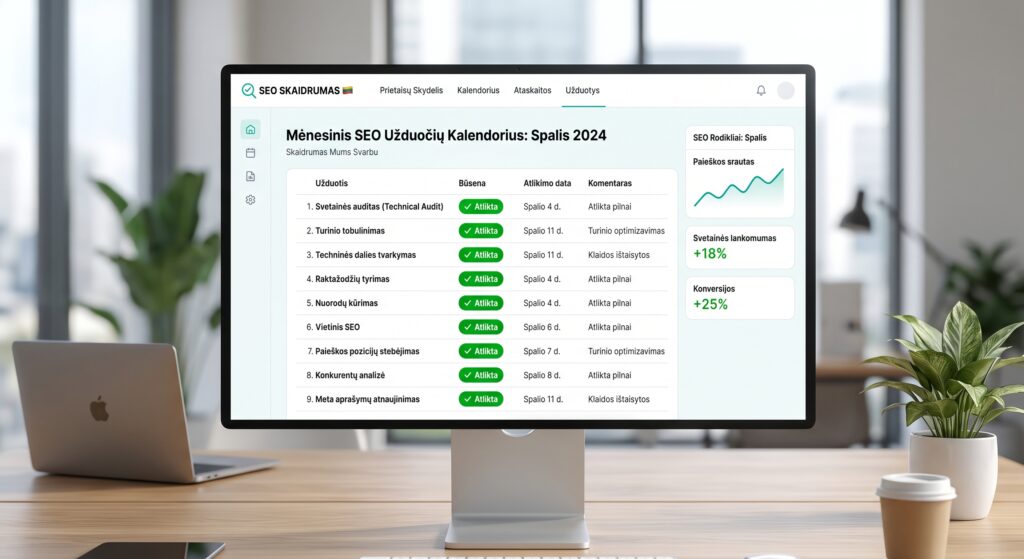Select task Techninės dalies tvarkymas
Image resolution: width=1024 pixels, height=559 pixels.
(x=365, y=255)
